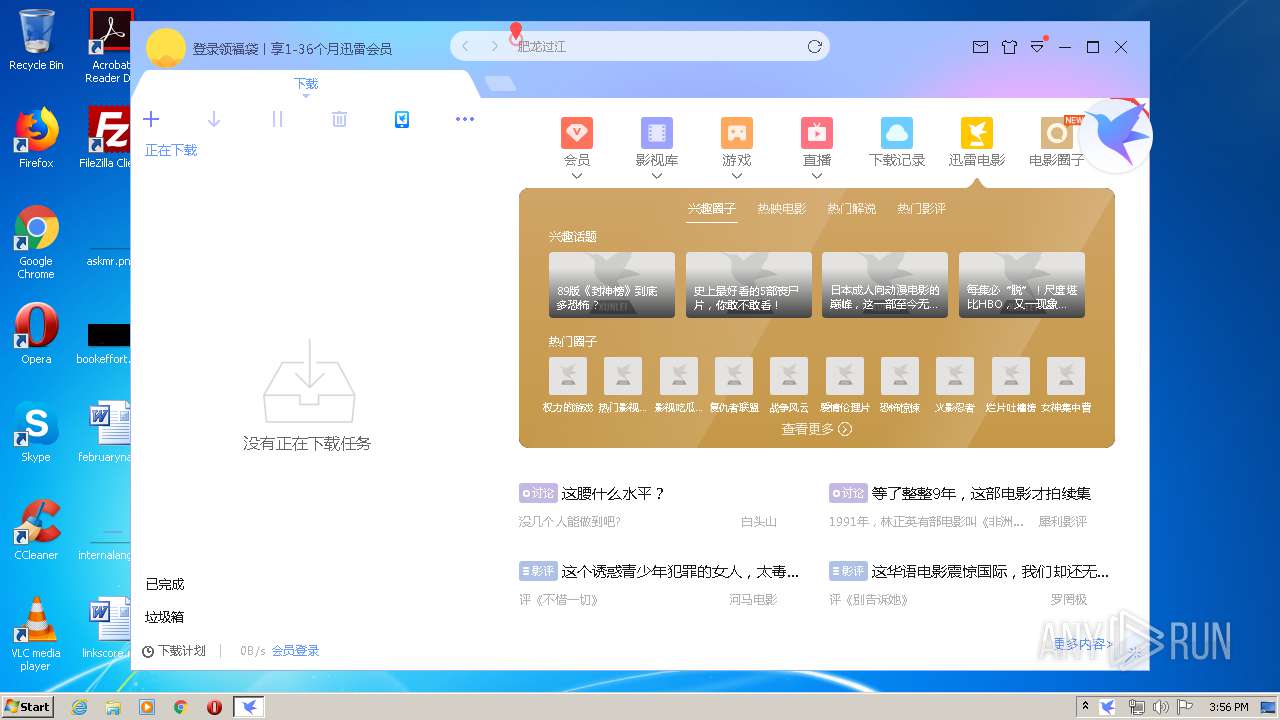Viewport: 1280px width, 720px height.
Task: Select the 下载 tab
Action: point(306,84)
